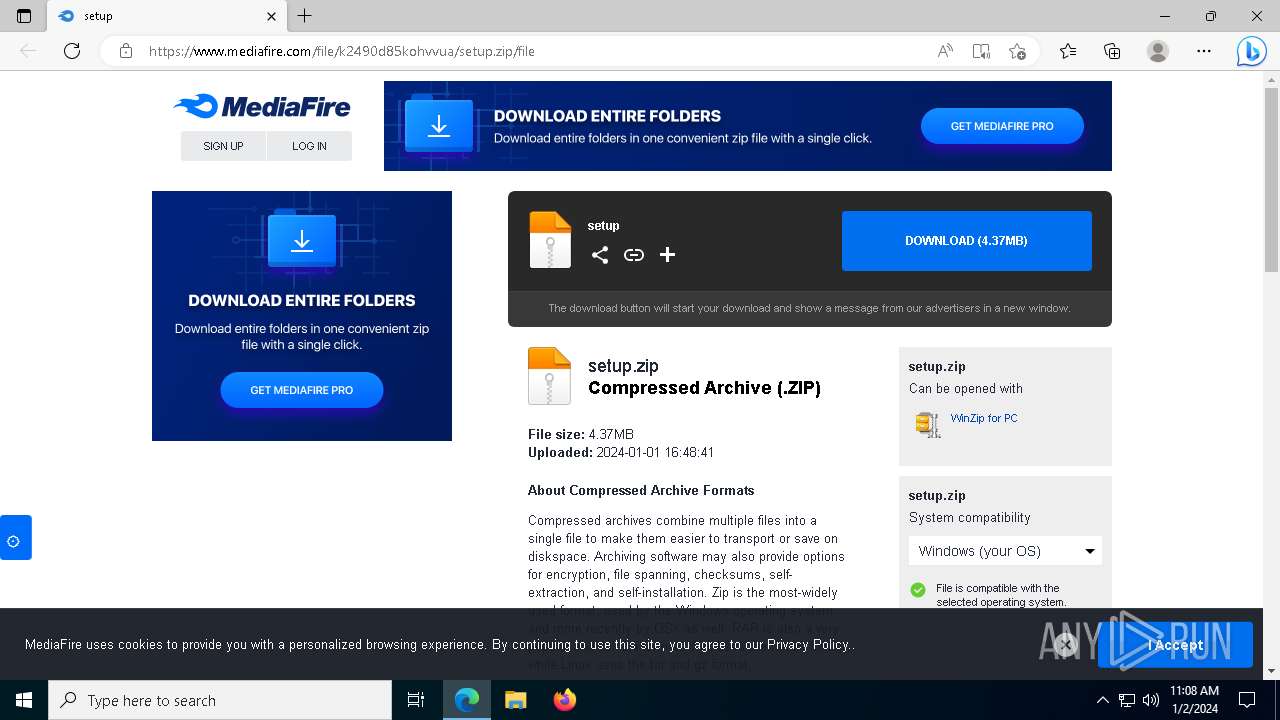
Task: Click the Windows search box
Action: tap(220, 700)
